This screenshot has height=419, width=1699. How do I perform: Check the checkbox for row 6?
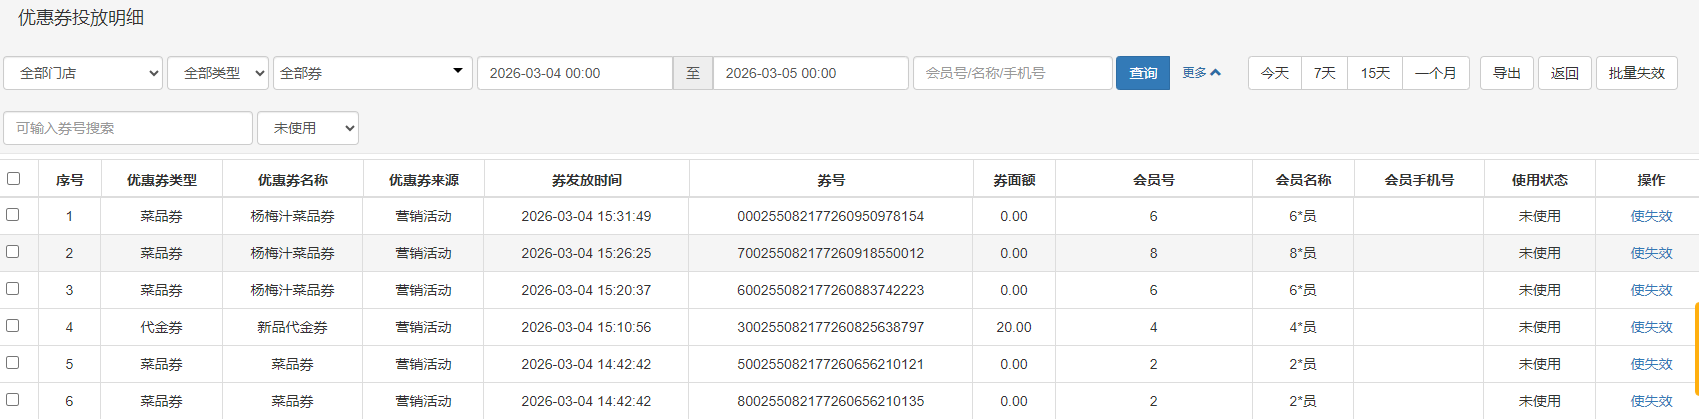13,400
